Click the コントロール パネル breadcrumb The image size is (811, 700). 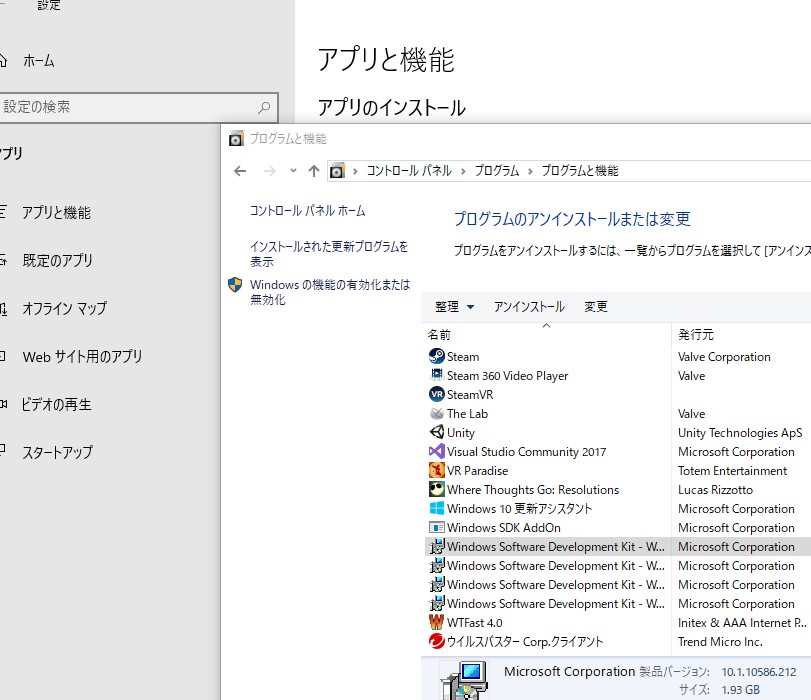(x=409, y=171)
